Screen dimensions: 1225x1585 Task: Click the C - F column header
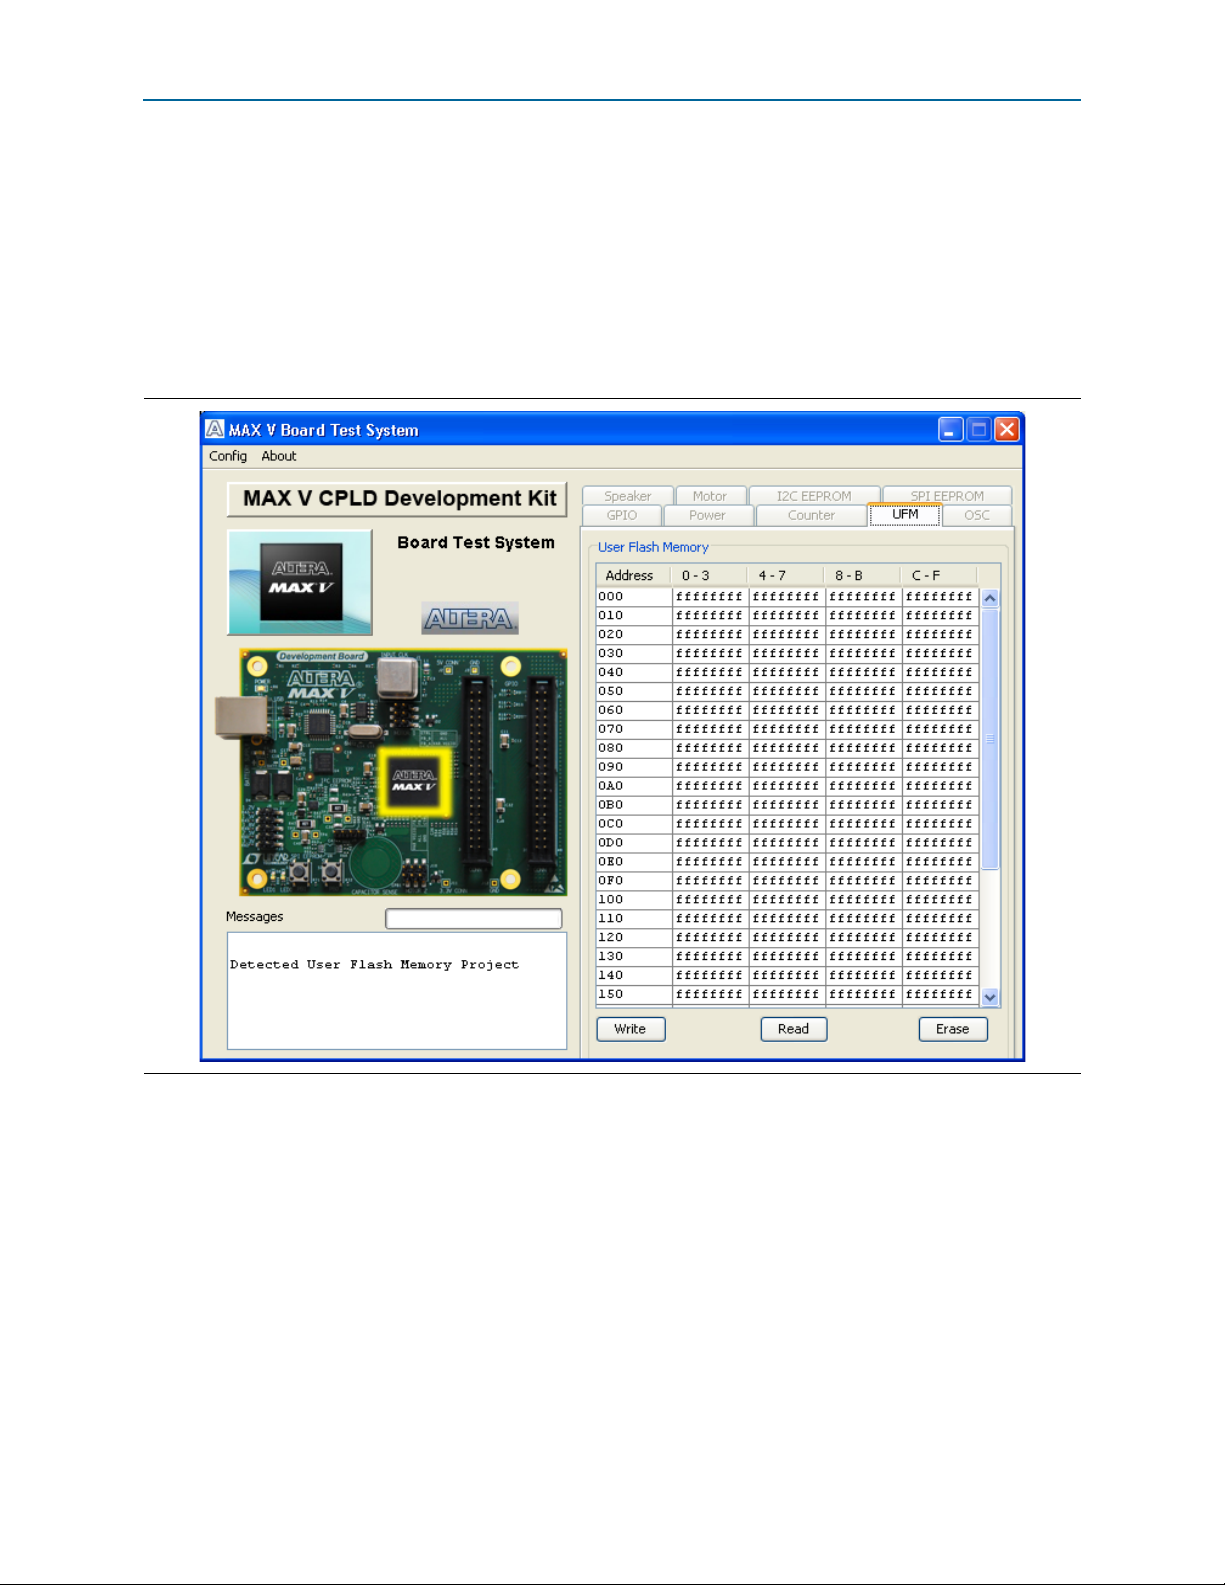[x=939, y=576]
